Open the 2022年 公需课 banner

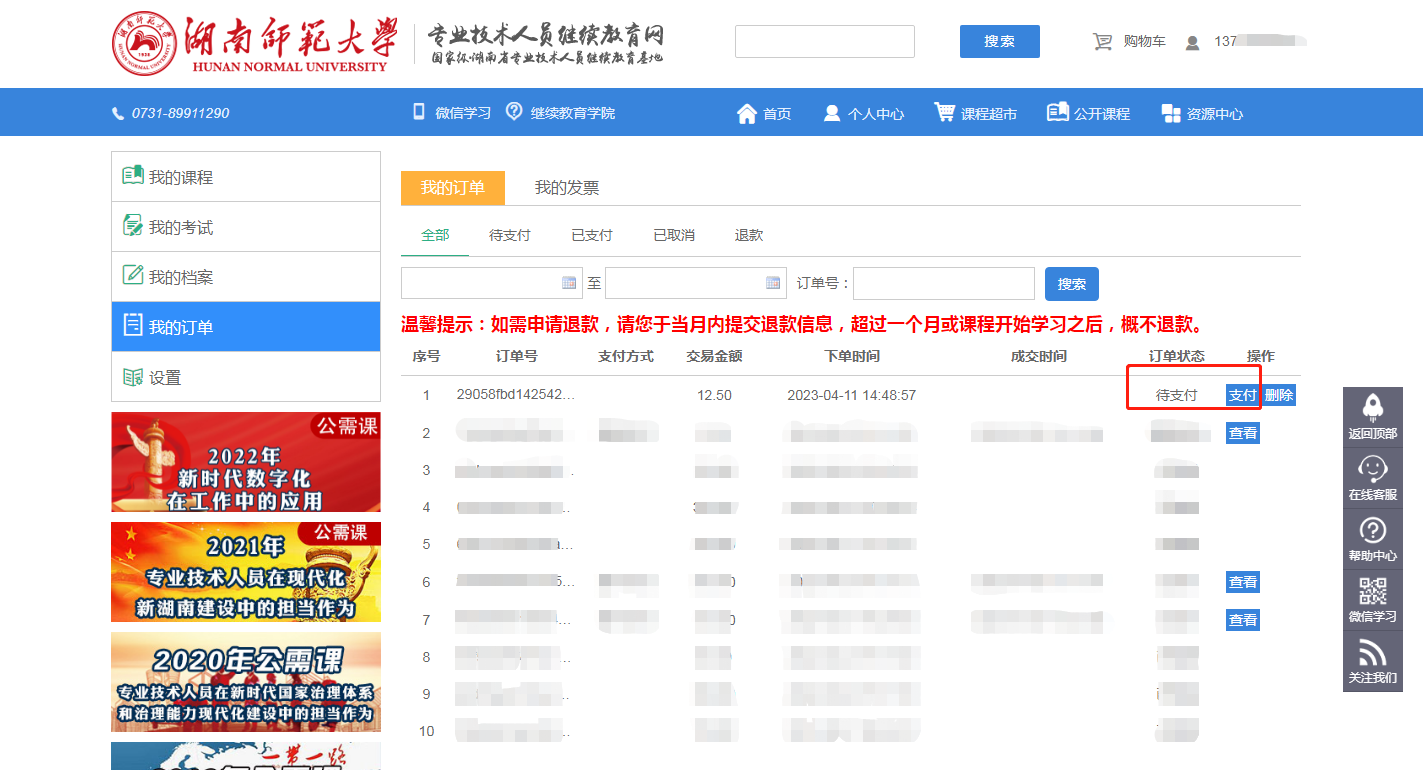coord(246,462)
